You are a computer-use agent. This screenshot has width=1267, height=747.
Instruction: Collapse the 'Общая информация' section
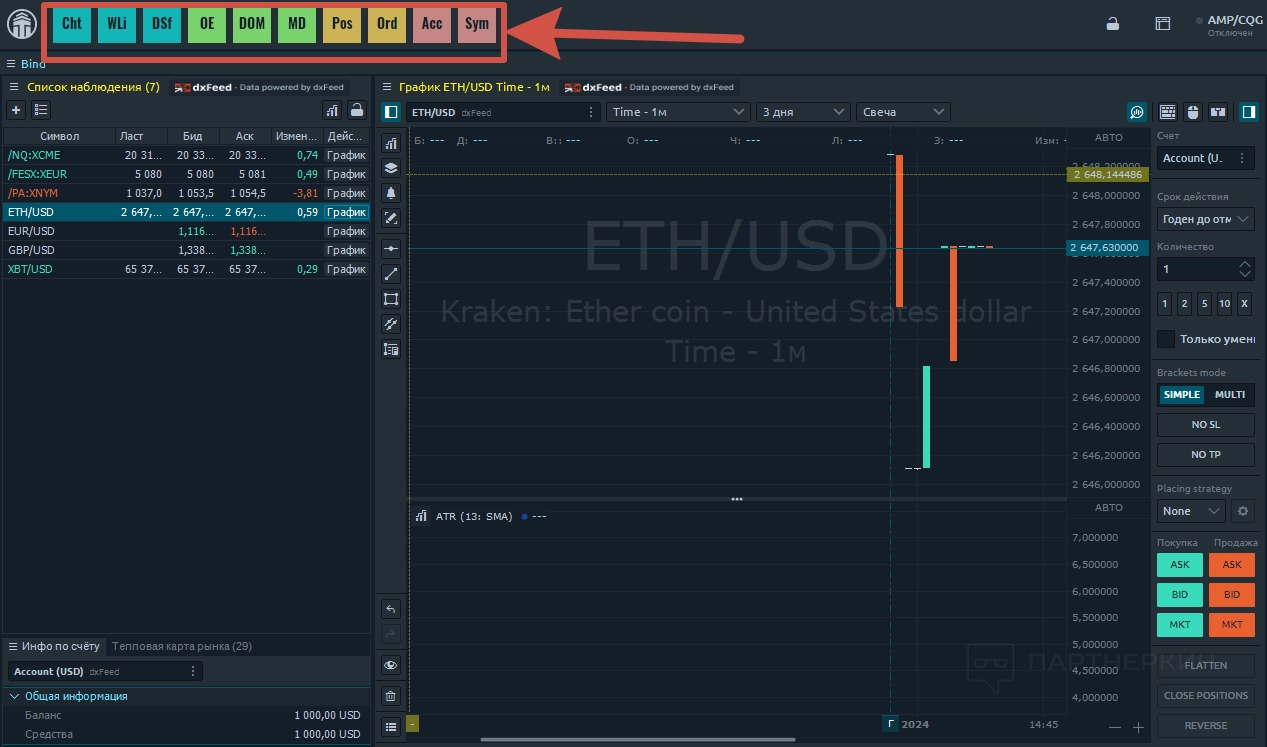tap(15, 696)
